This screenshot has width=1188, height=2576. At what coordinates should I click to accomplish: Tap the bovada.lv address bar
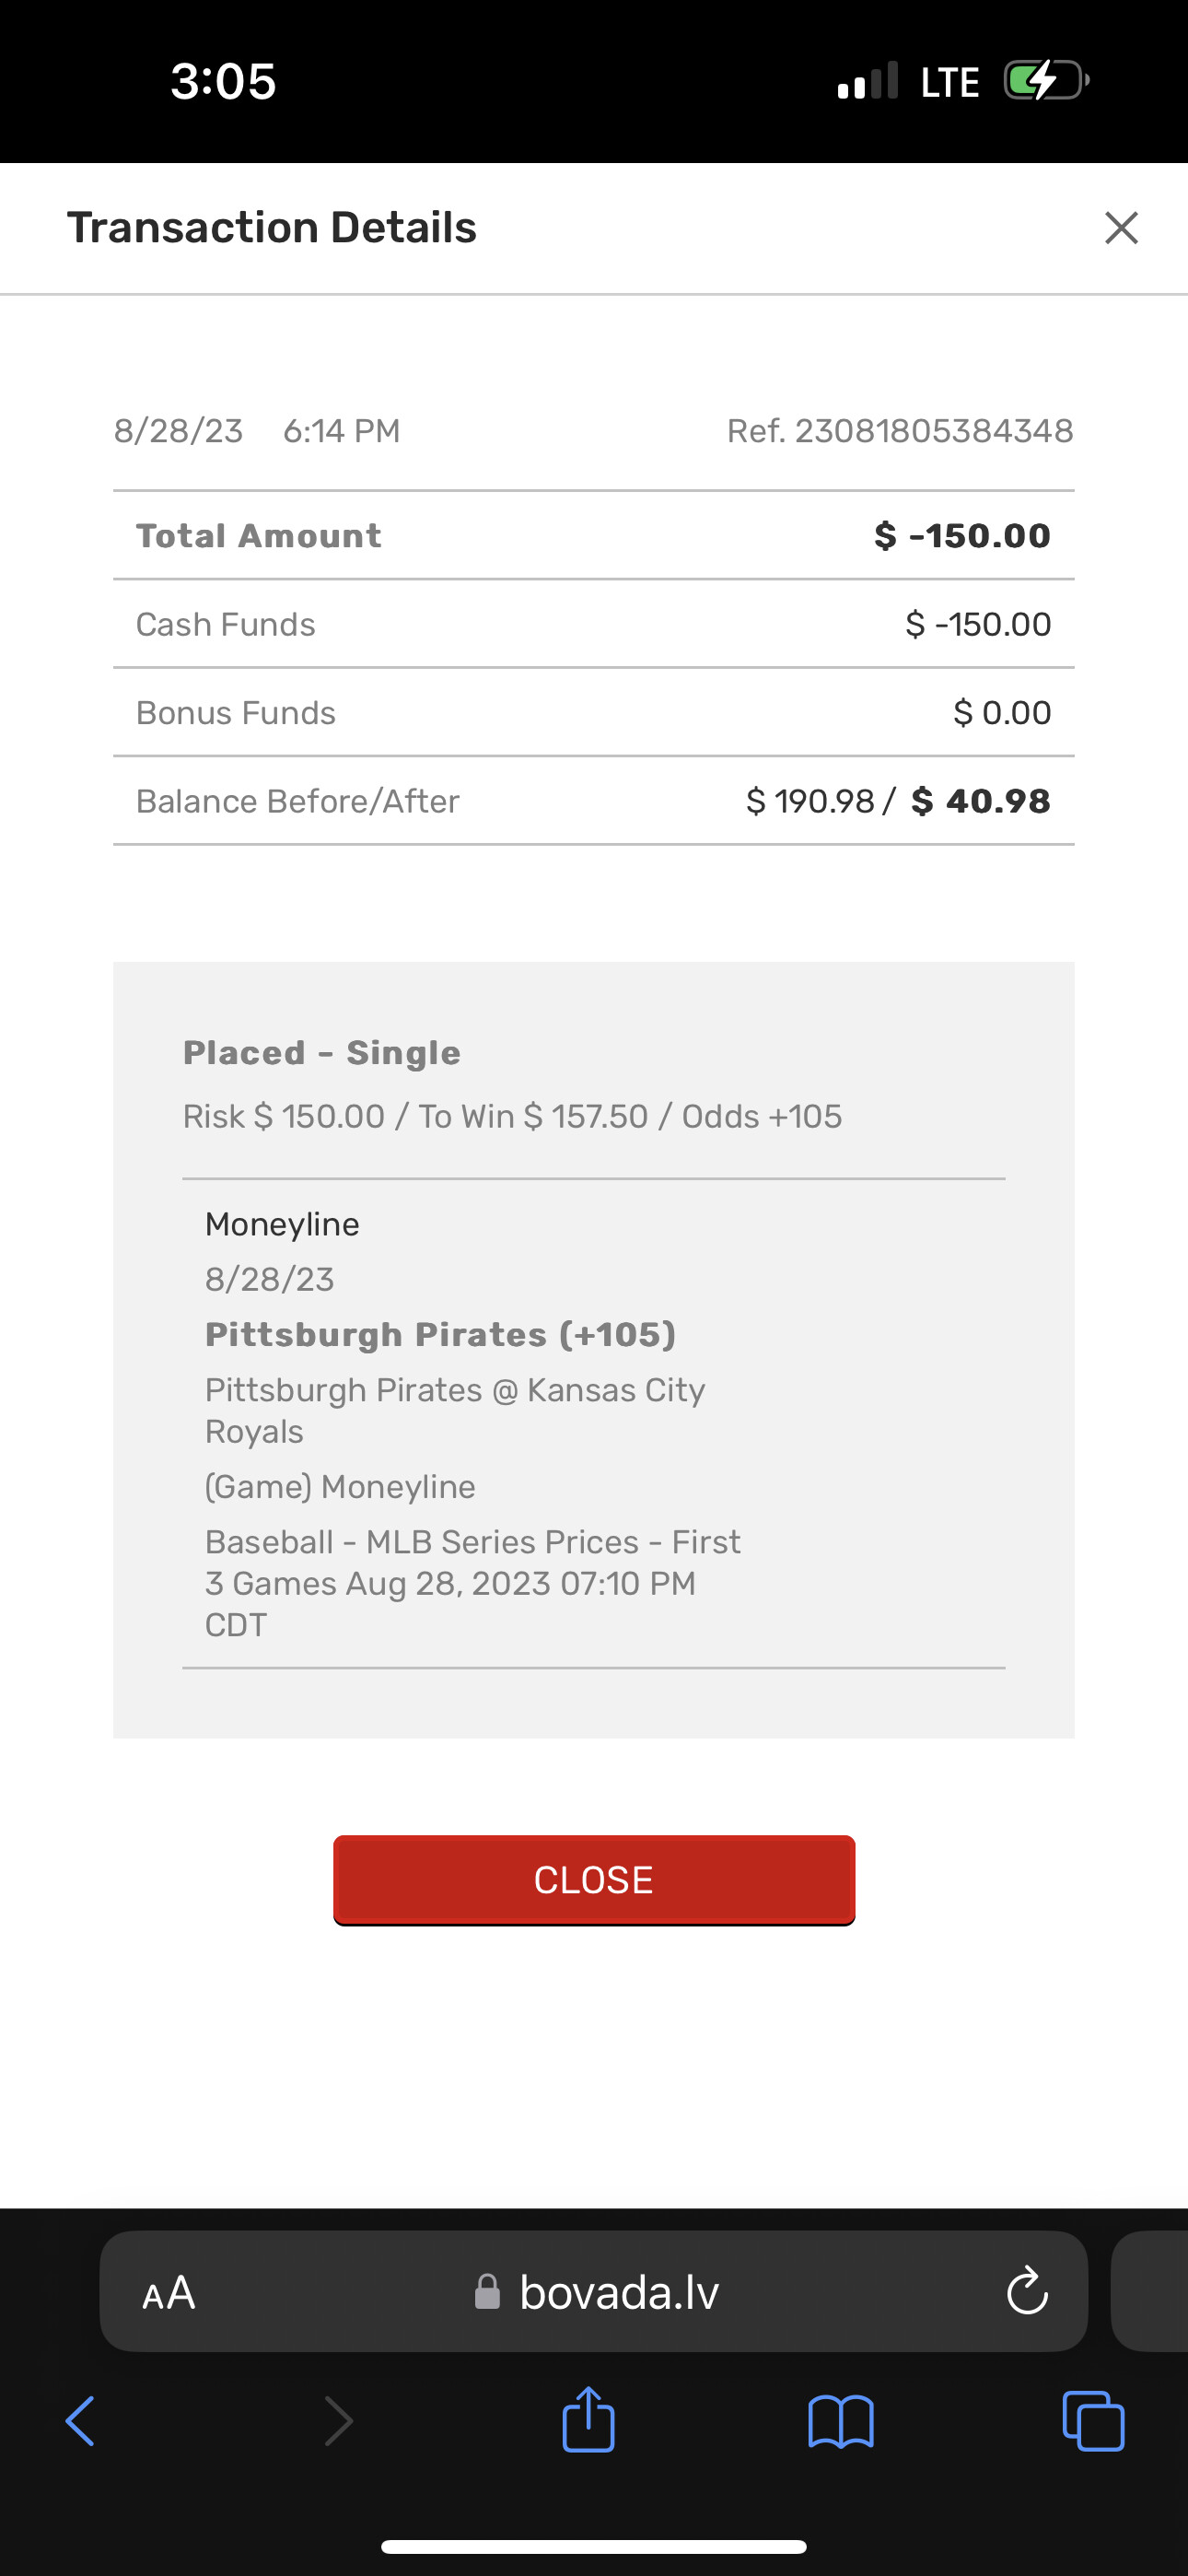coord(618,2292)
